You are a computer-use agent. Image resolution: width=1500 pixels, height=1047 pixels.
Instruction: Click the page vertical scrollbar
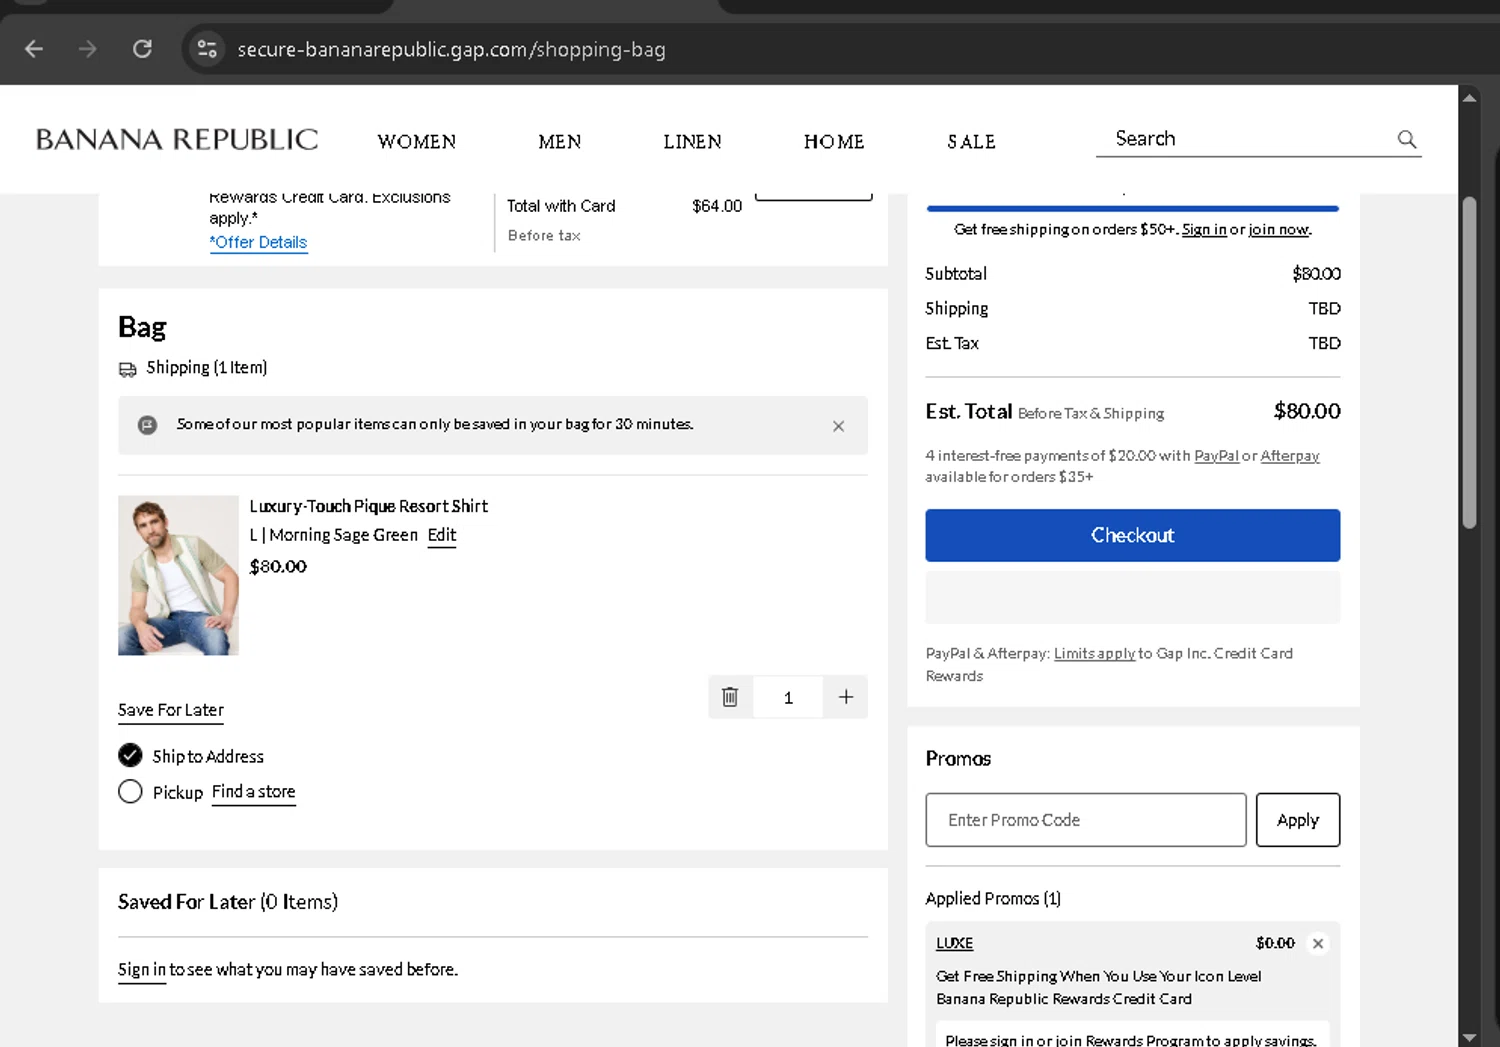(x=1469, y=362)
